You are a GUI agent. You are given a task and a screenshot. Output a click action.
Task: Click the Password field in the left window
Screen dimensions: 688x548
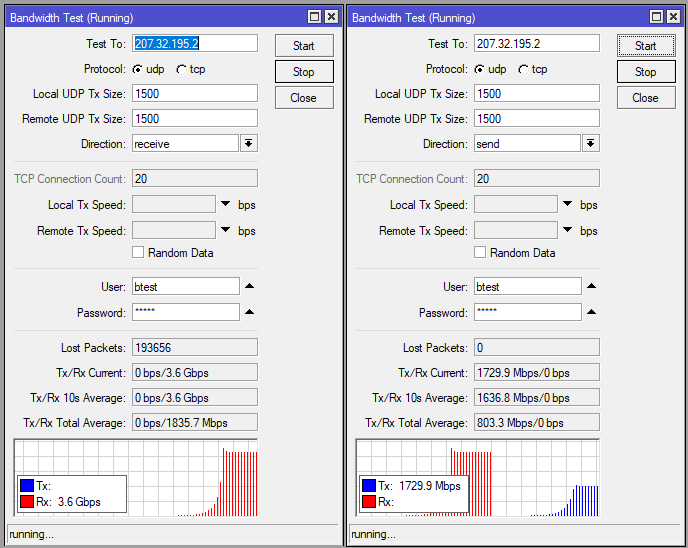[186, 312]
